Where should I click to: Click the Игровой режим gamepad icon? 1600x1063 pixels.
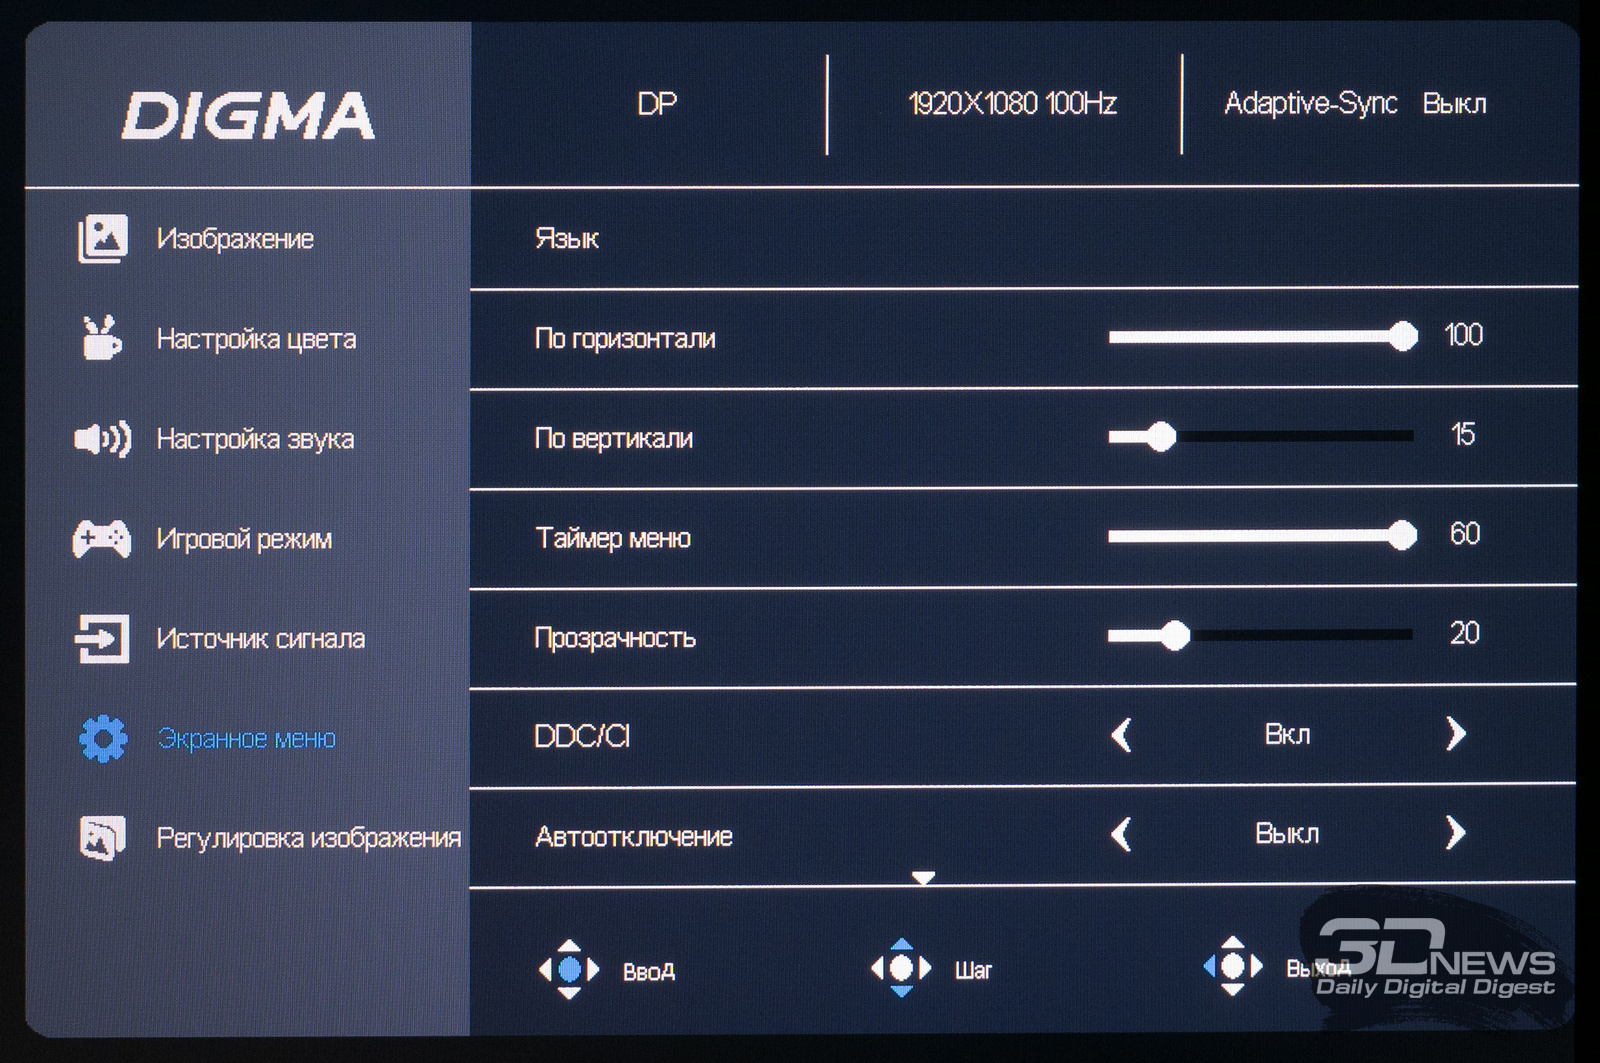point(101,539)
